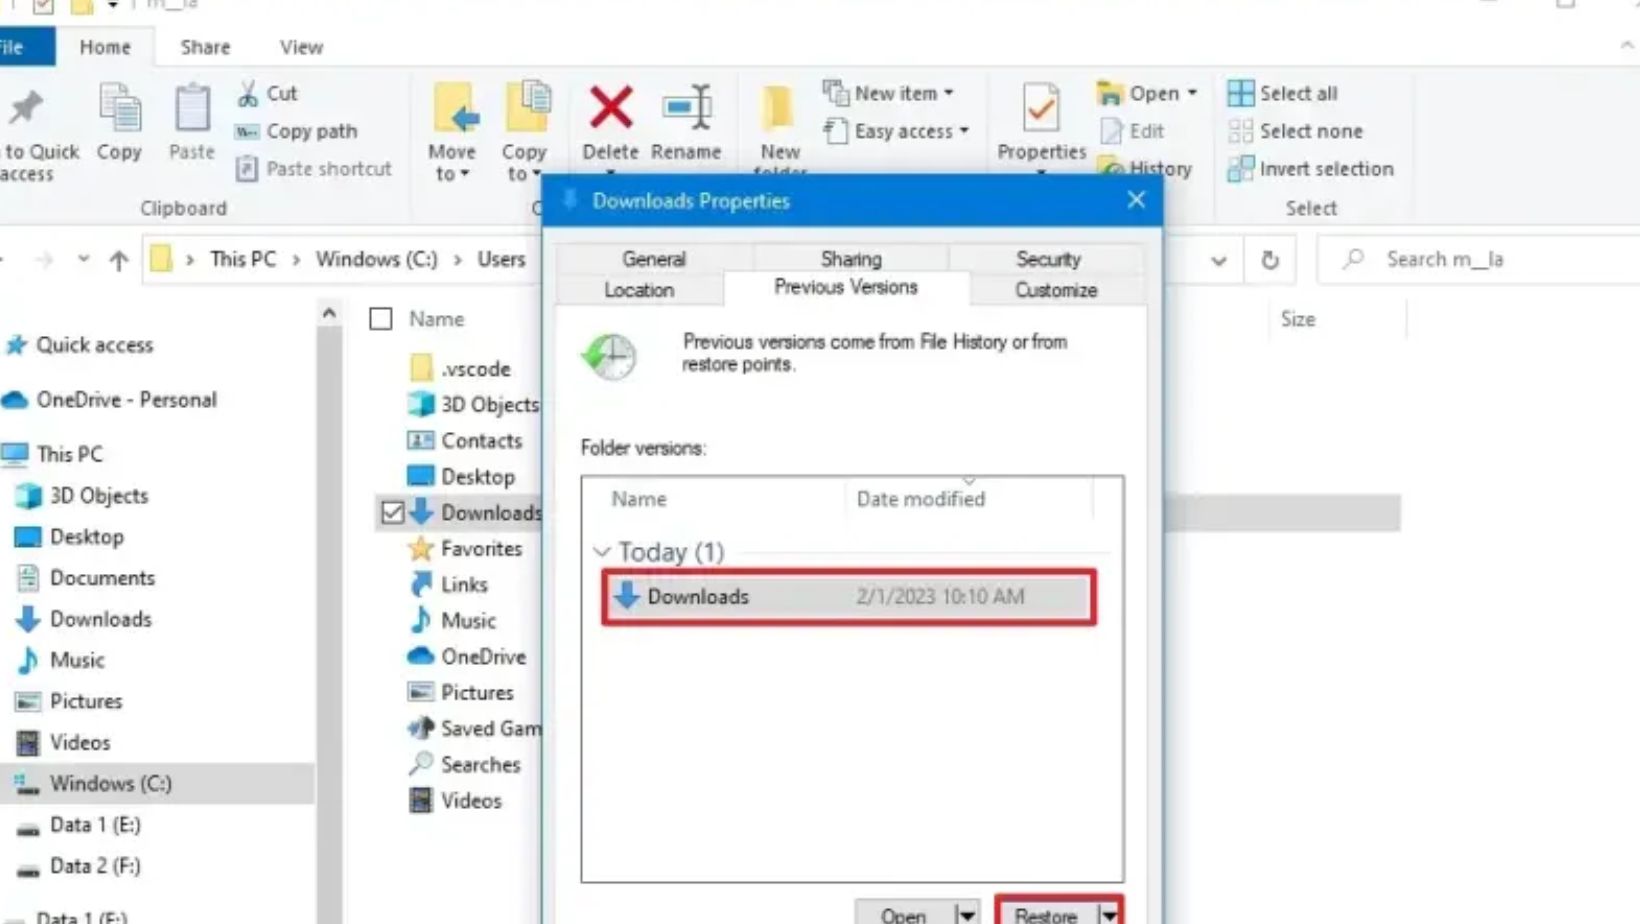Click the Forward navigation arrow

44,260
